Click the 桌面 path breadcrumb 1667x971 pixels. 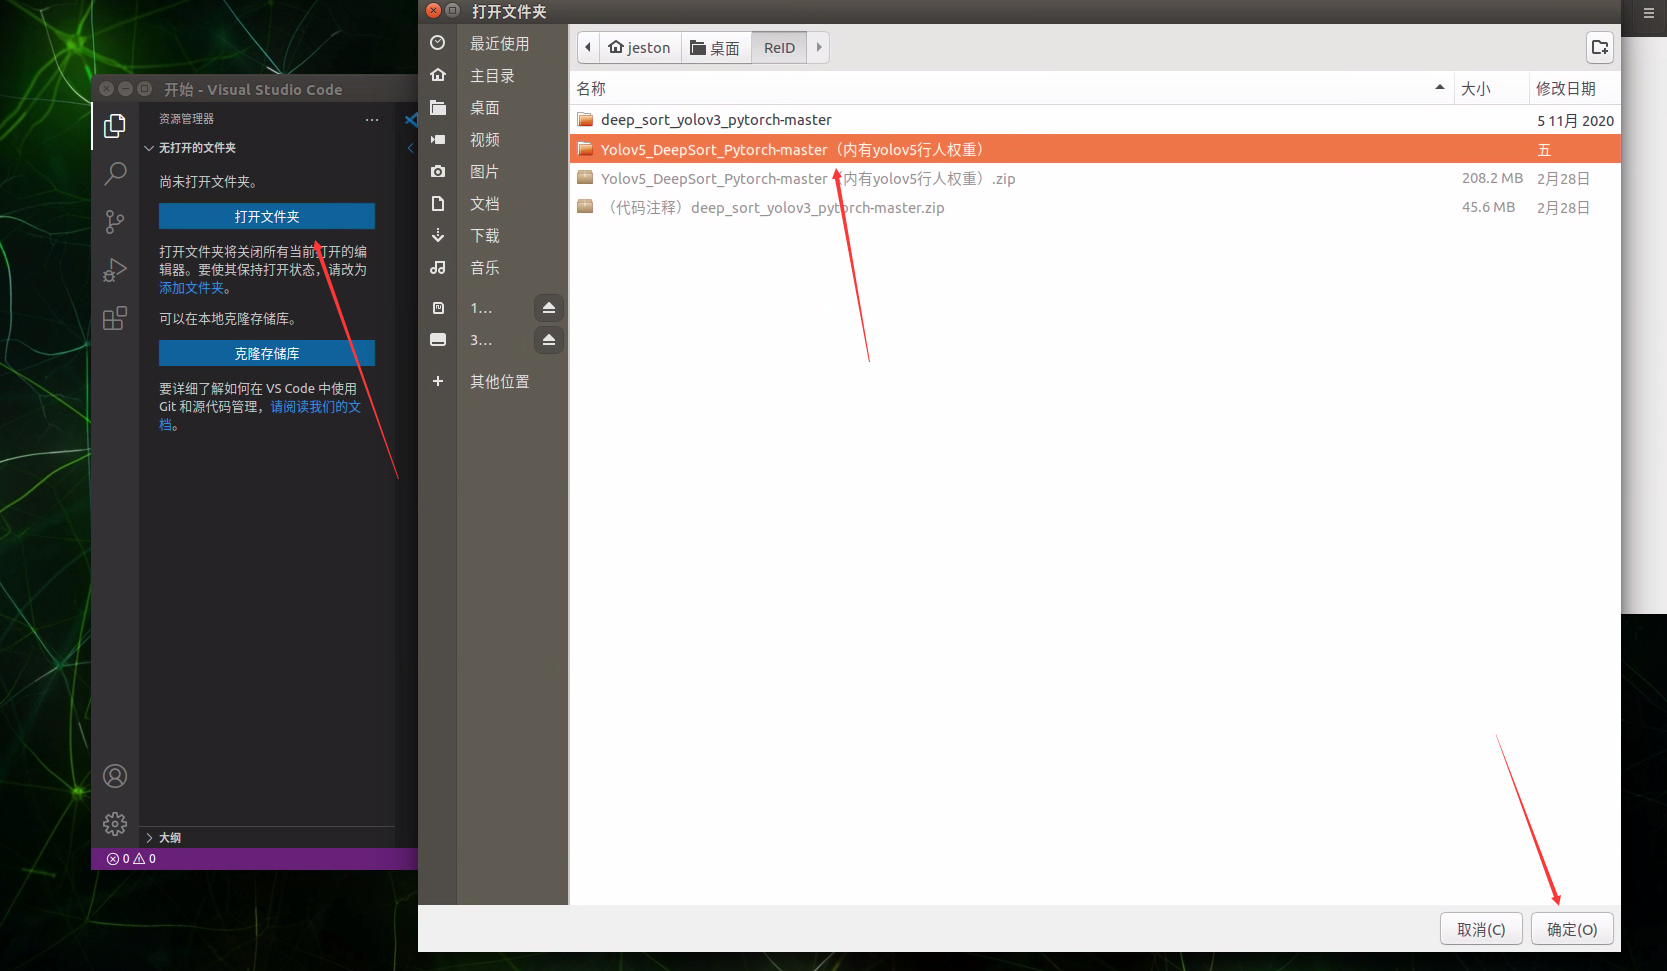pyautogui.click(x=716, y=47)
